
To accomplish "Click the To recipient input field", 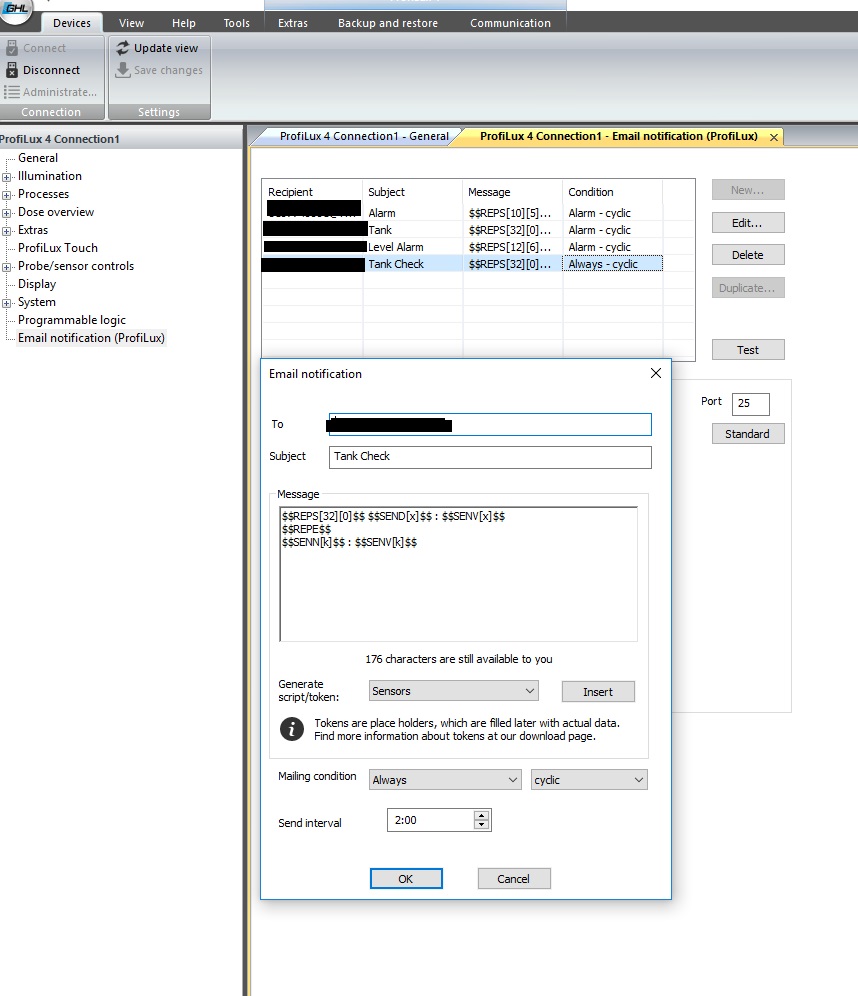I will pos(490,424).
